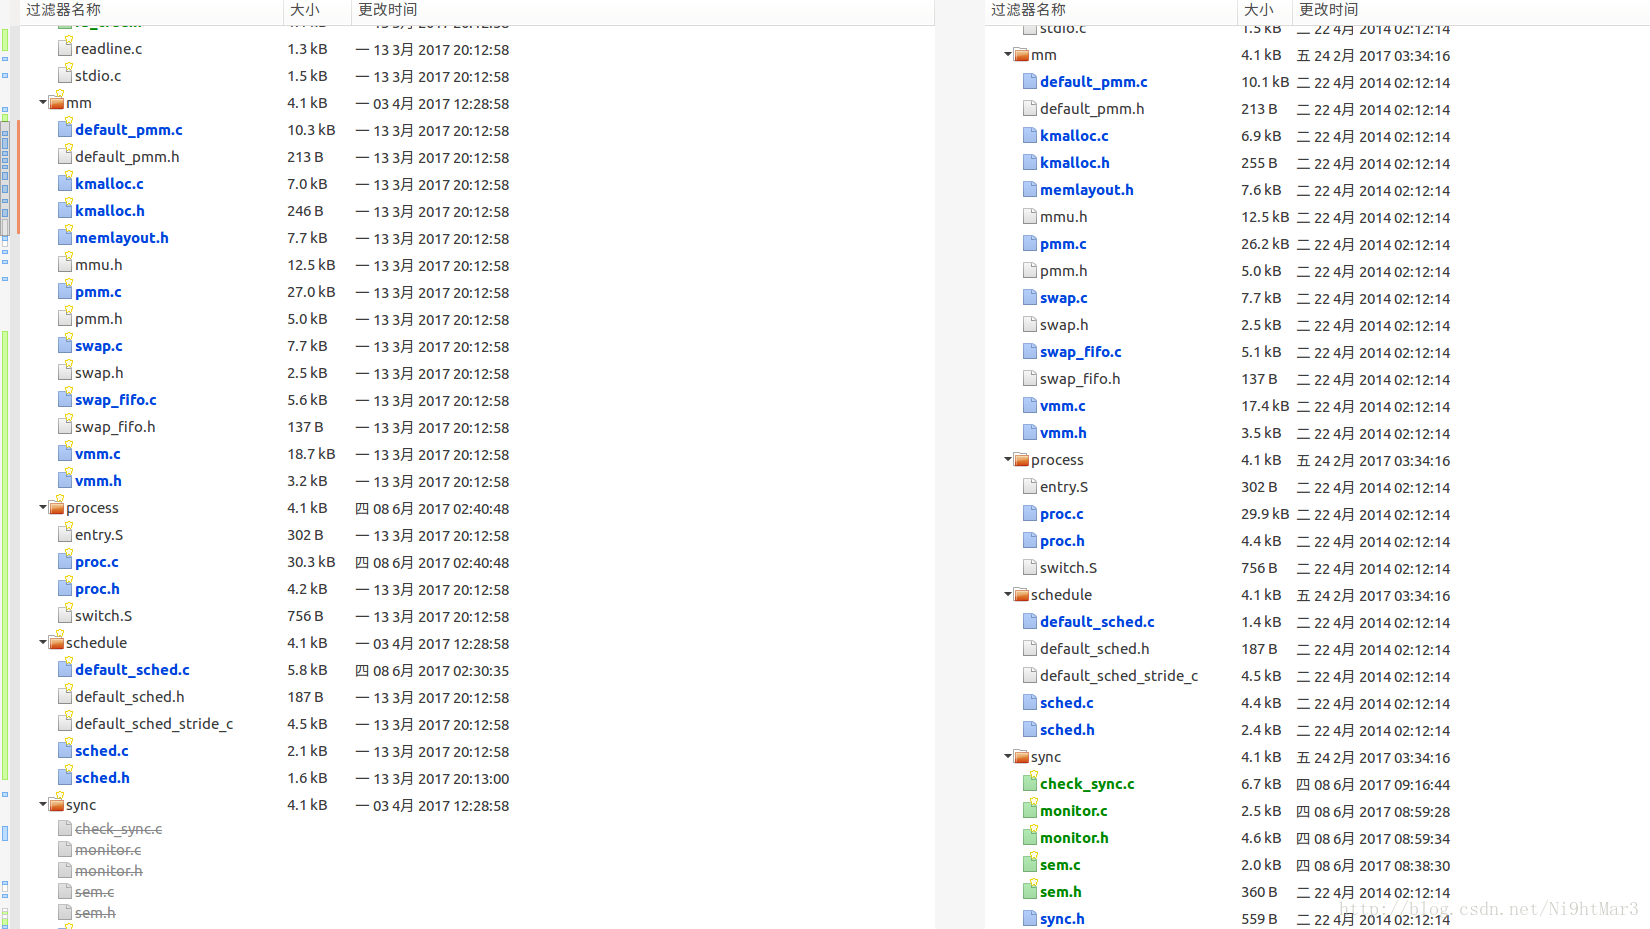
Task: Select memlayout.h in right pane
Action: pos(1087,189)
